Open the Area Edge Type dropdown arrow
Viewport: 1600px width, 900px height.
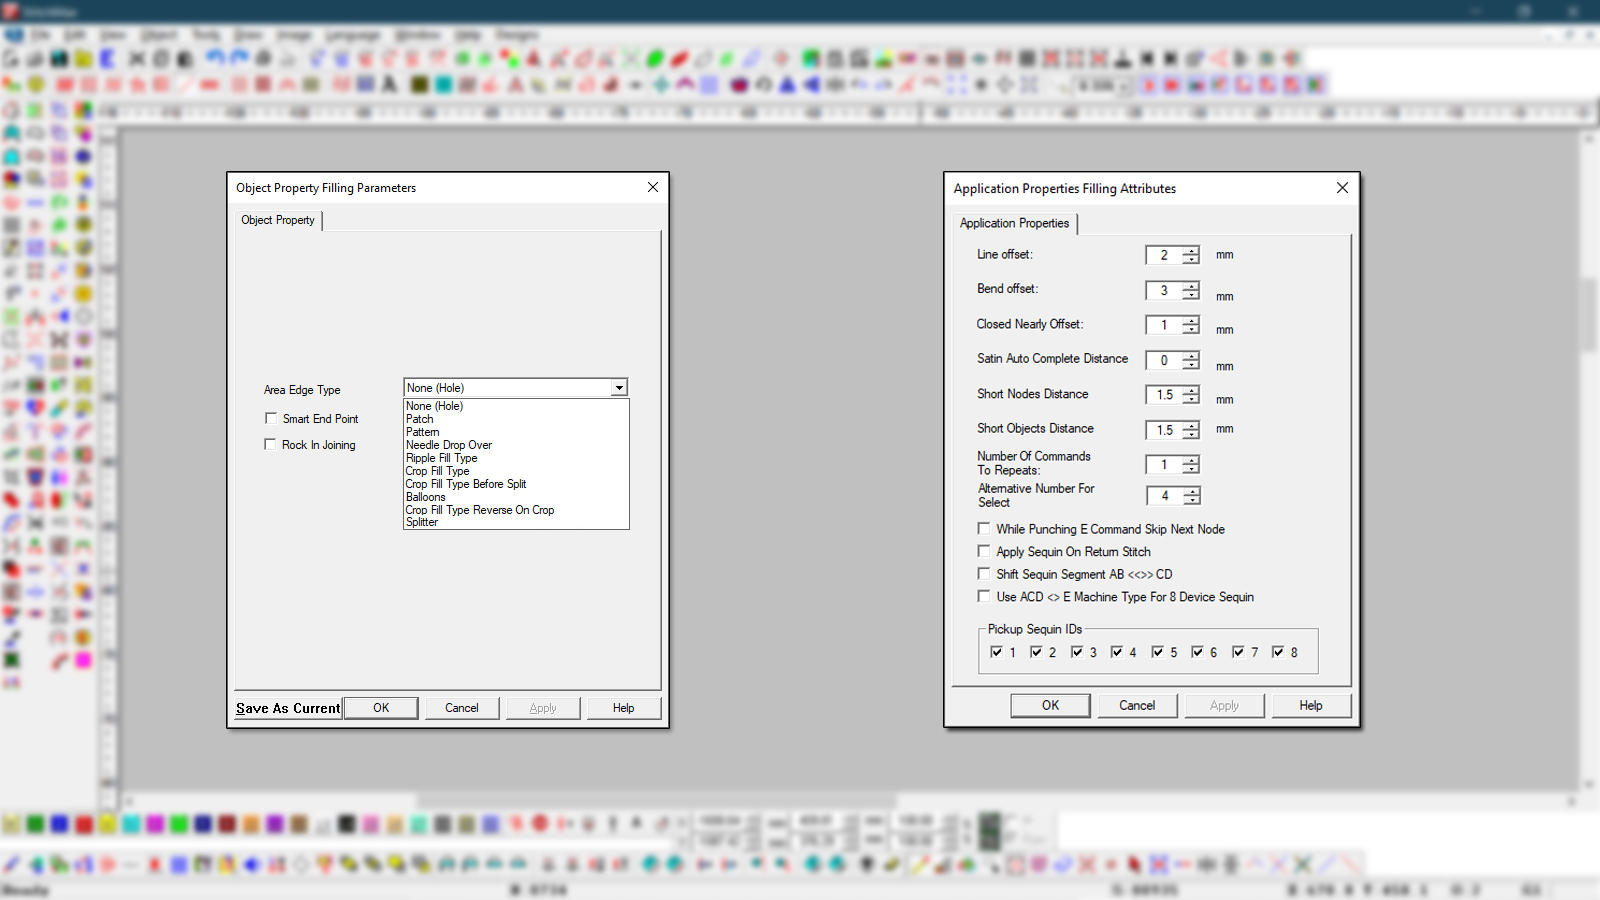619,388
